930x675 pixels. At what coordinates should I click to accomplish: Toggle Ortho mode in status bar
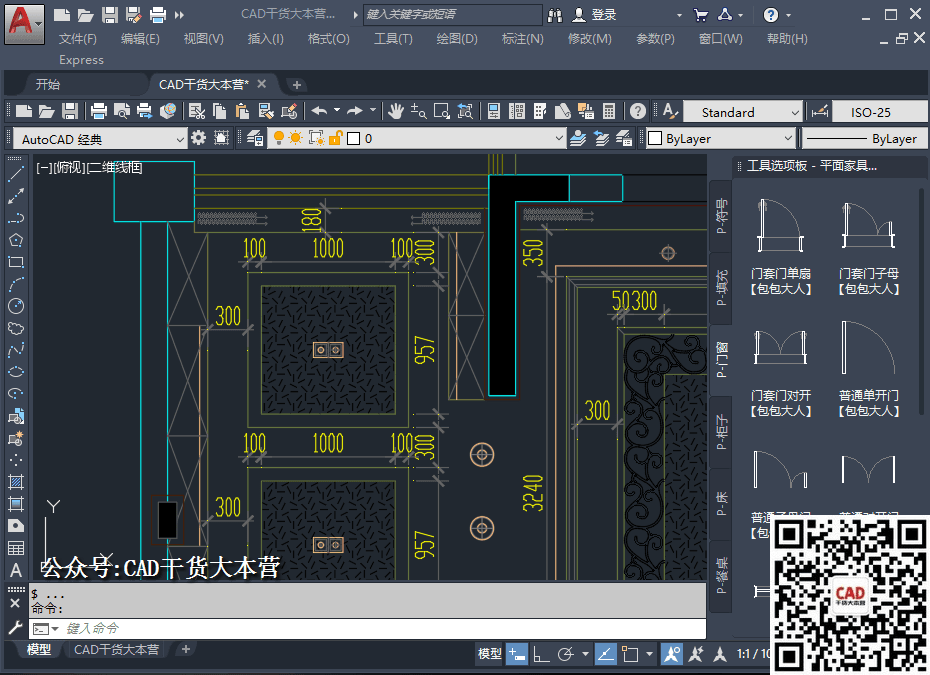541,654
